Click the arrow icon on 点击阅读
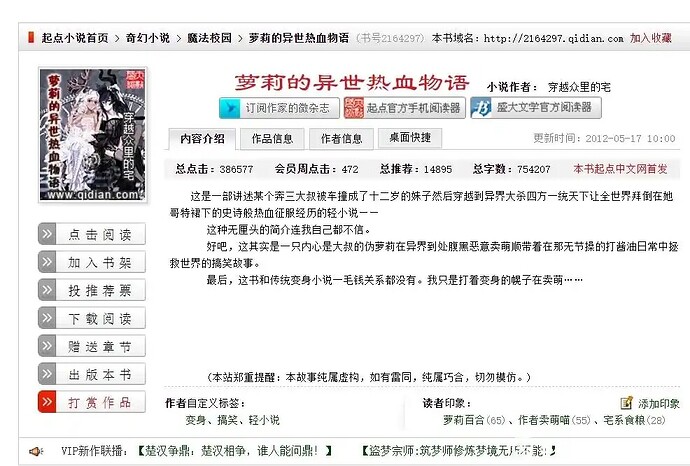This screenshot has width=690, height=466. point(49,235)
